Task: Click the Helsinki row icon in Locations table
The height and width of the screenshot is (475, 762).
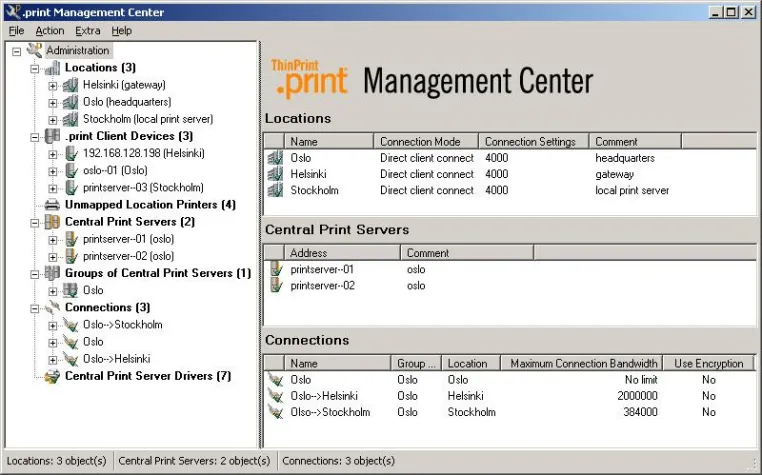Action: tap(275, 174)
